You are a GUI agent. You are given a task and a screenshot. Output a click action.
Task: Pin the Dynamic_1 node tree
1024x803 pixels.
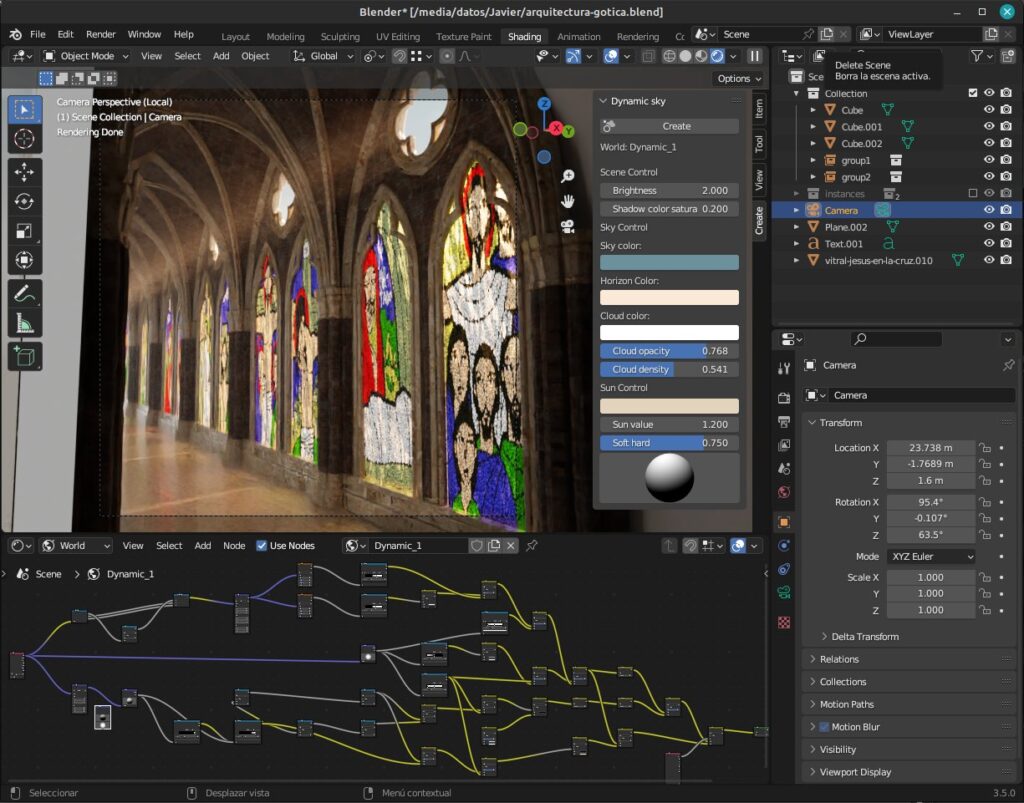532,546
